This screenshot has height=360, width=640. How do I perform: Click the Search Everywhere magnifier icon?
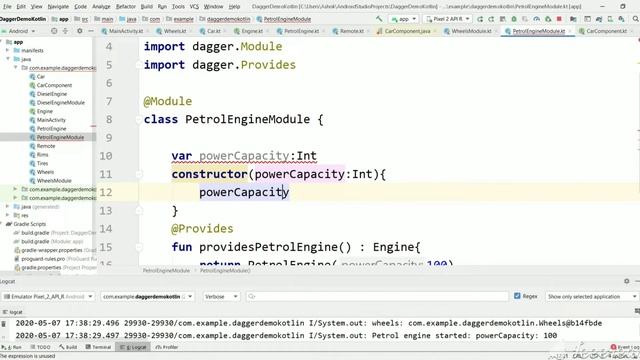(x=636, y=19)
